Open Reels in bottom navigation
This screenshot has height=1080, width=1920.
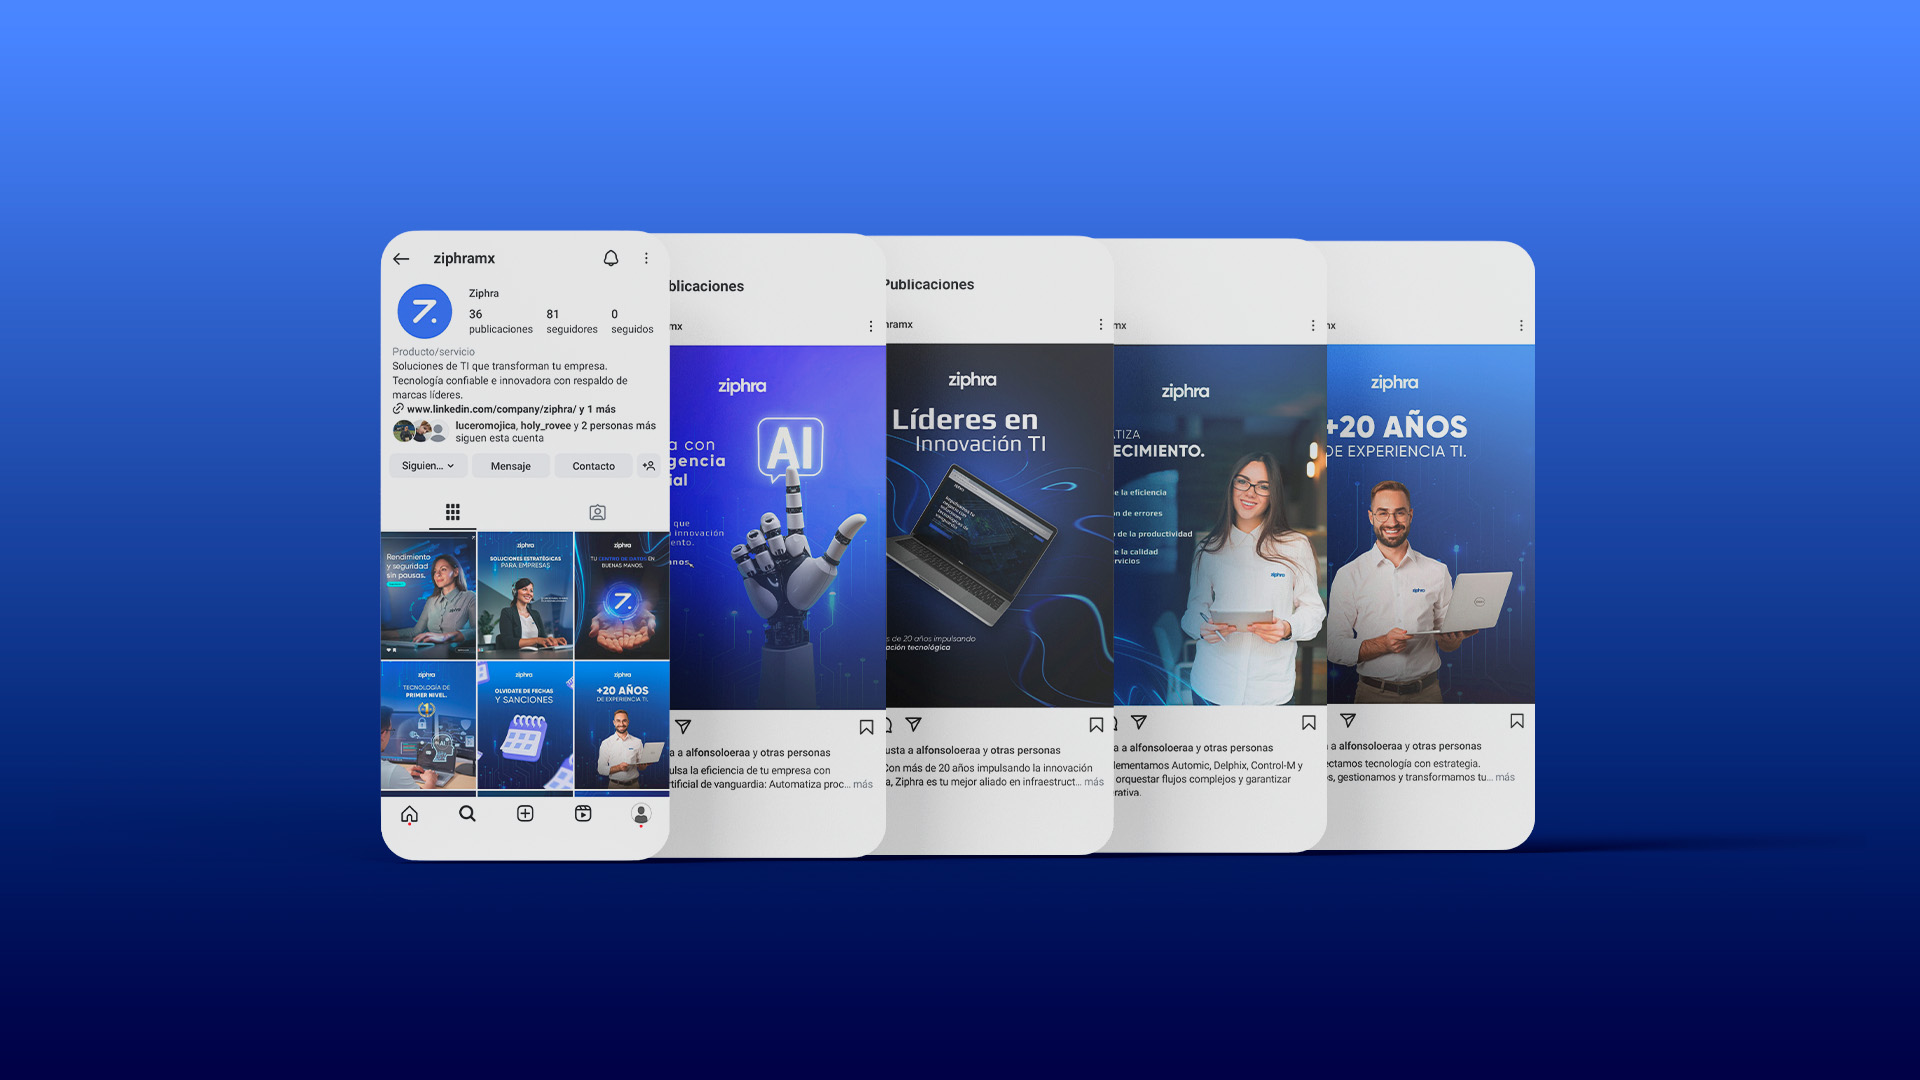point(583,814)
